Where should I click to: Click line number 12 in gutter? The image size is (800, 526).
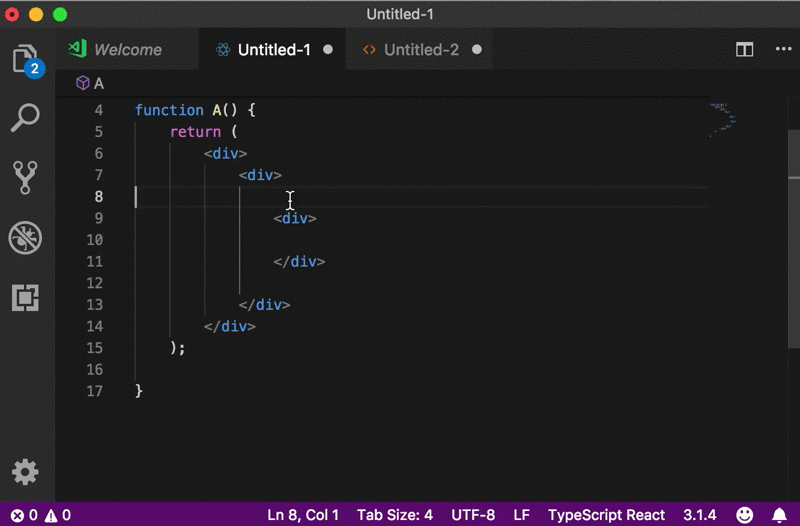click(94, 283)
